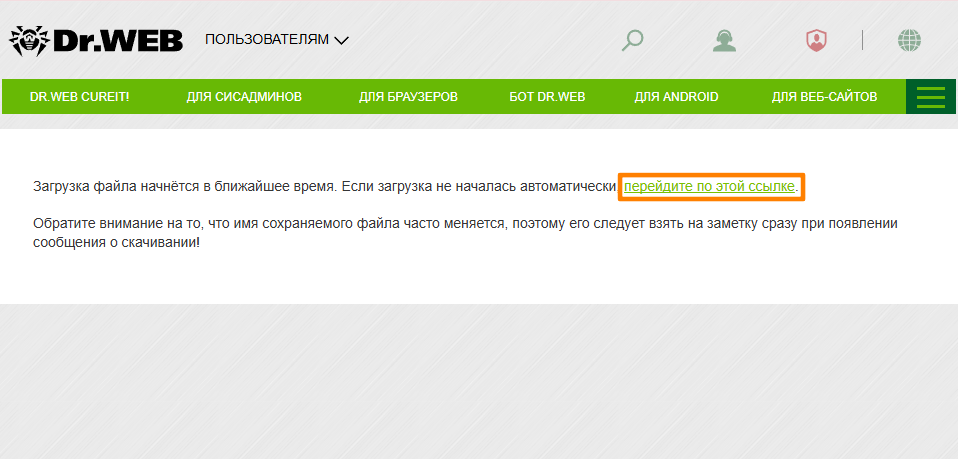Image resolution: width=958 pixels, height=459 pixels.
Task: Click the vertical divider before globe icon
Action: [862, 40]
